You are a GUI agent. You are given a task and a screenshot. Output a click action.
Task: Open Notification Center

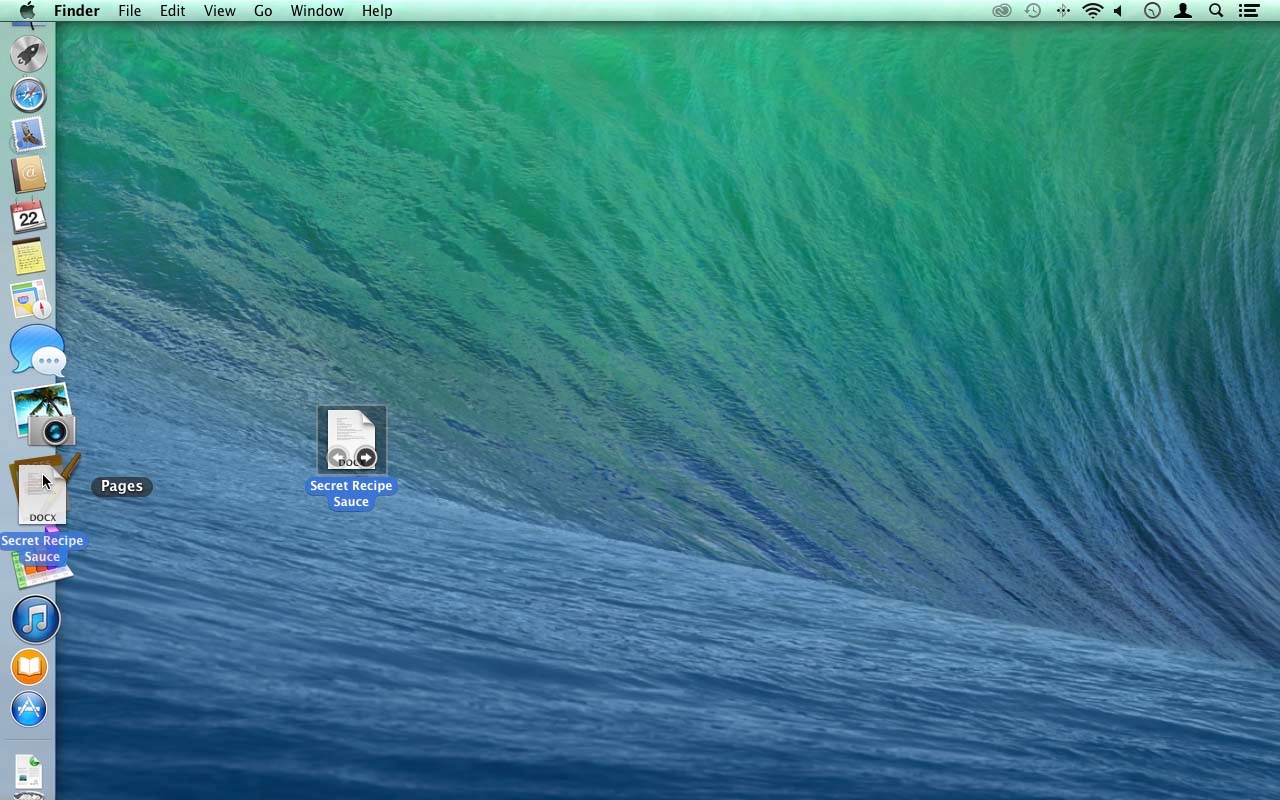(x=1248, y=11)
